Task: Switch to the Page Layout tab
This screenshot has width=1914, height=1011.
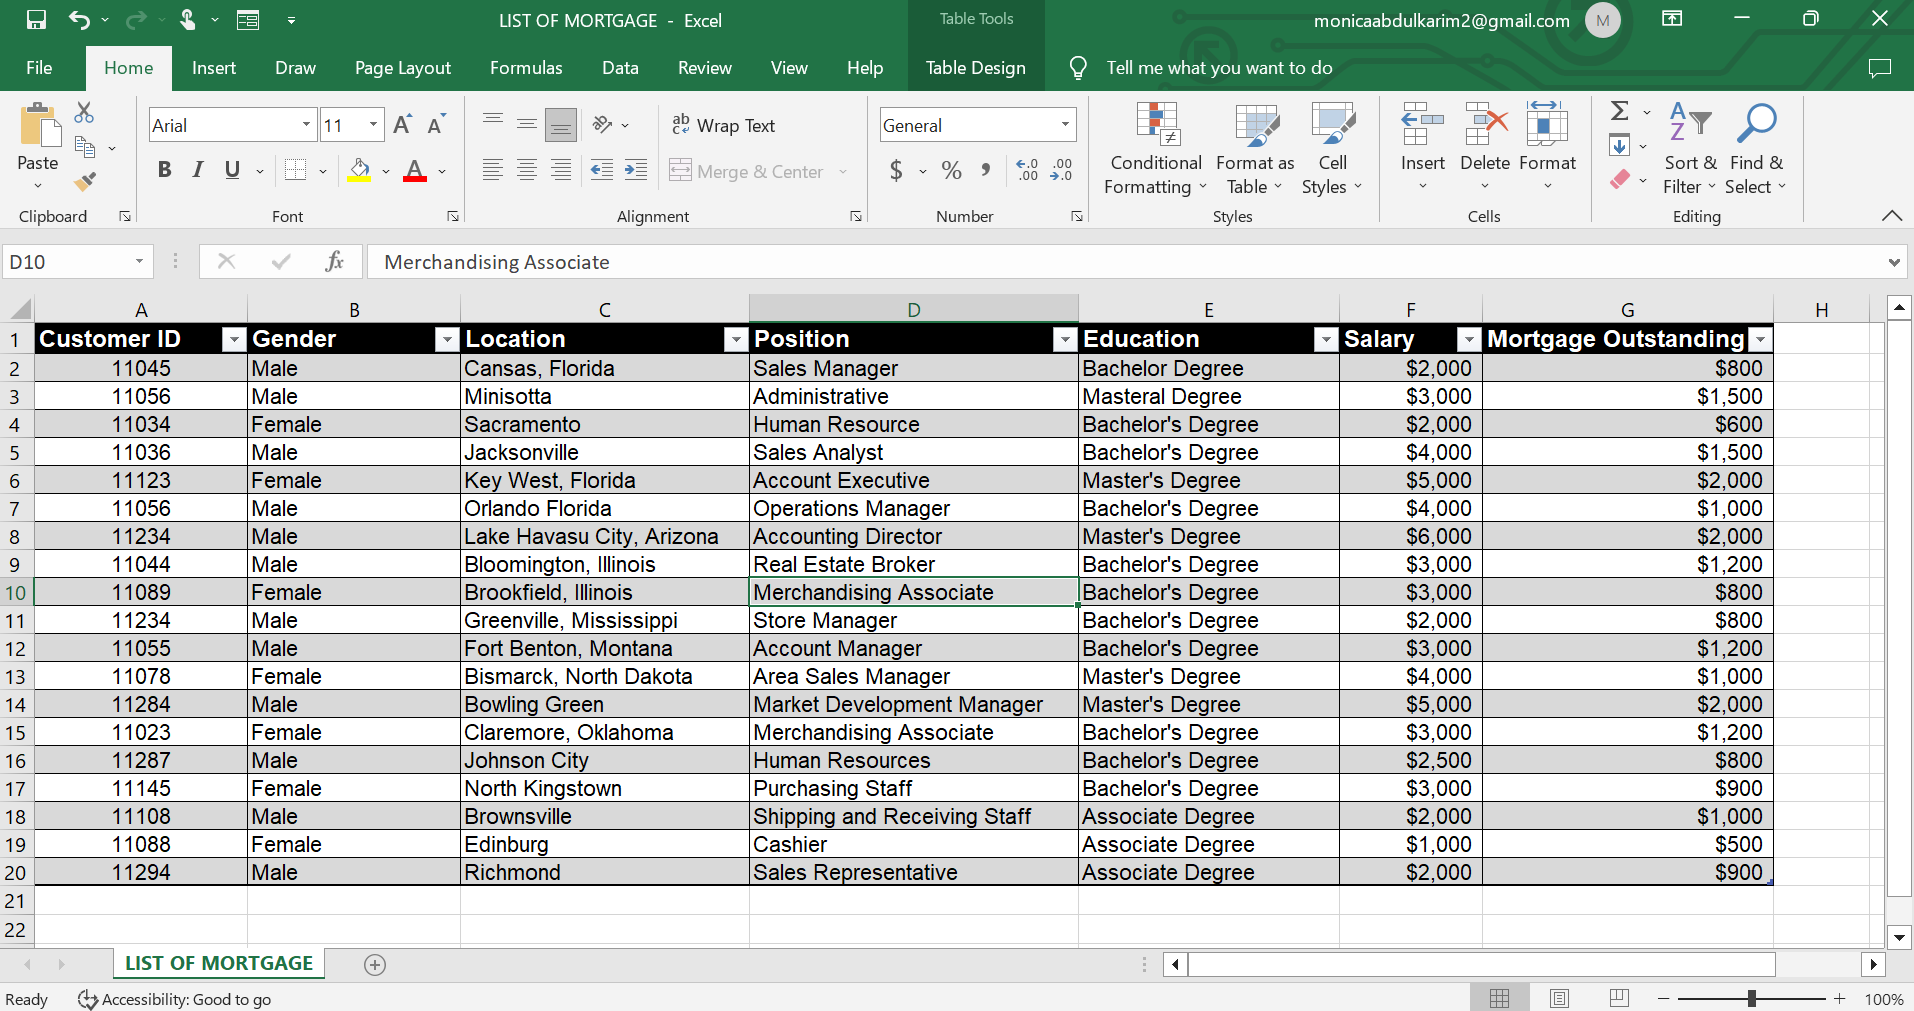Action: pos(403,68)
